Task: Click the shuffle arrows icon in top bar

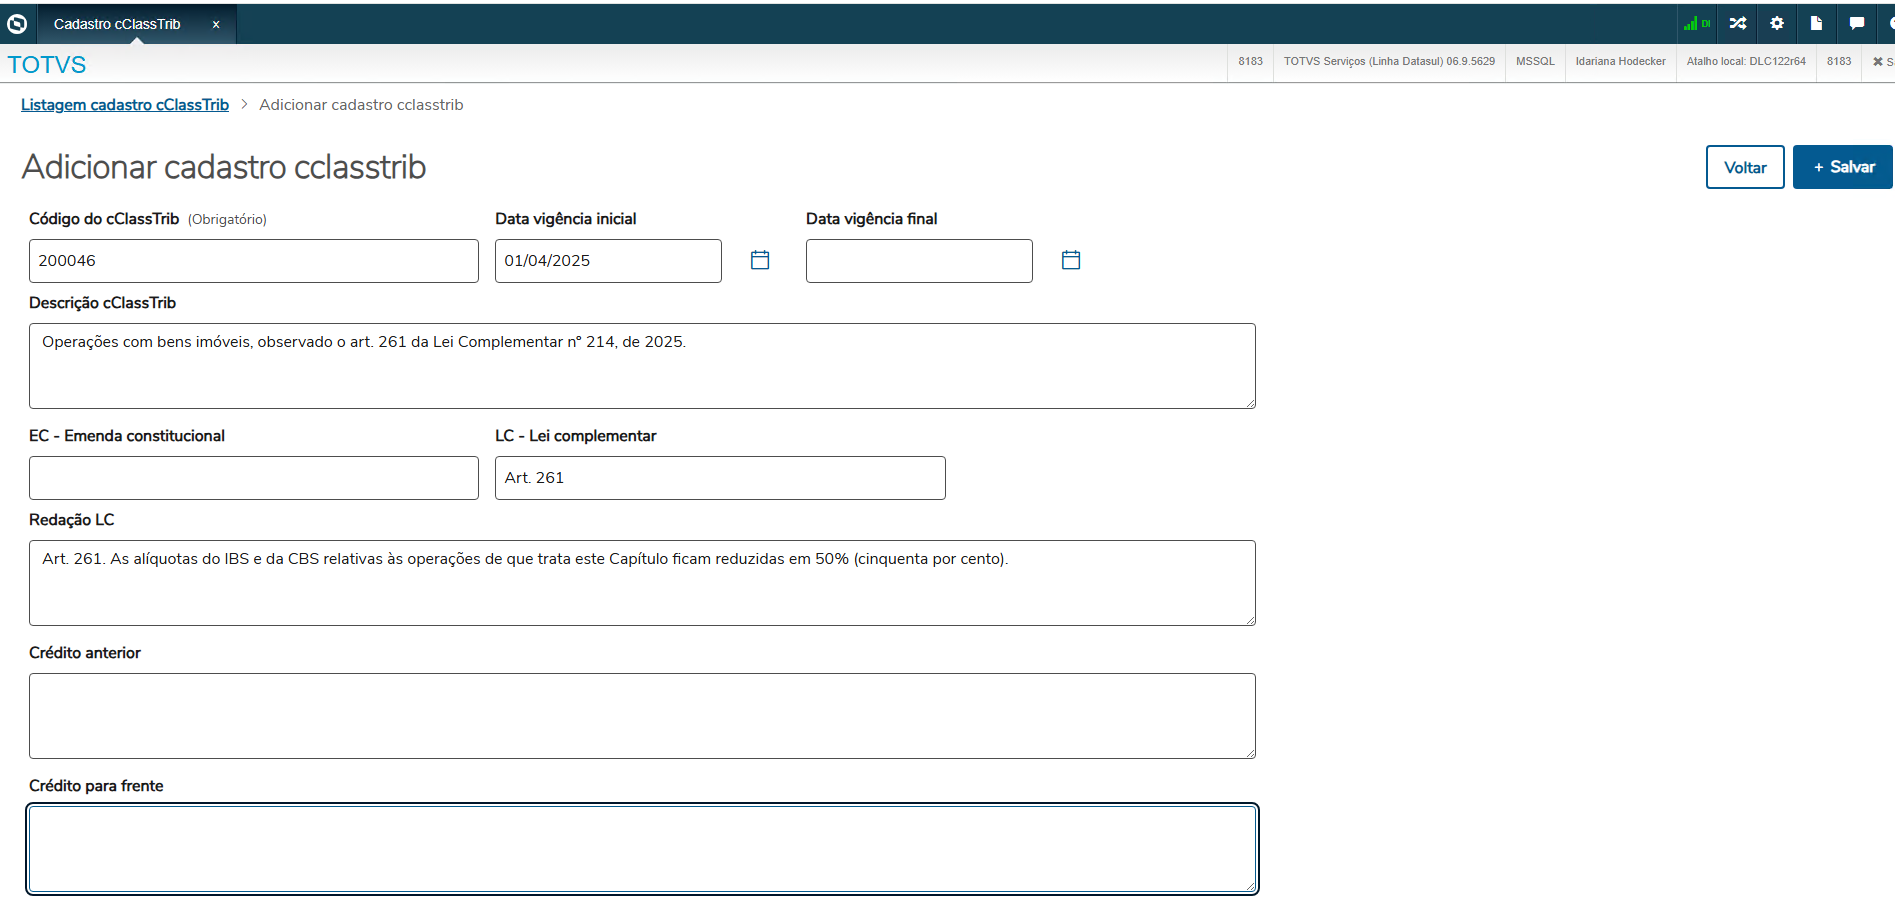Action: [1738, 23]
